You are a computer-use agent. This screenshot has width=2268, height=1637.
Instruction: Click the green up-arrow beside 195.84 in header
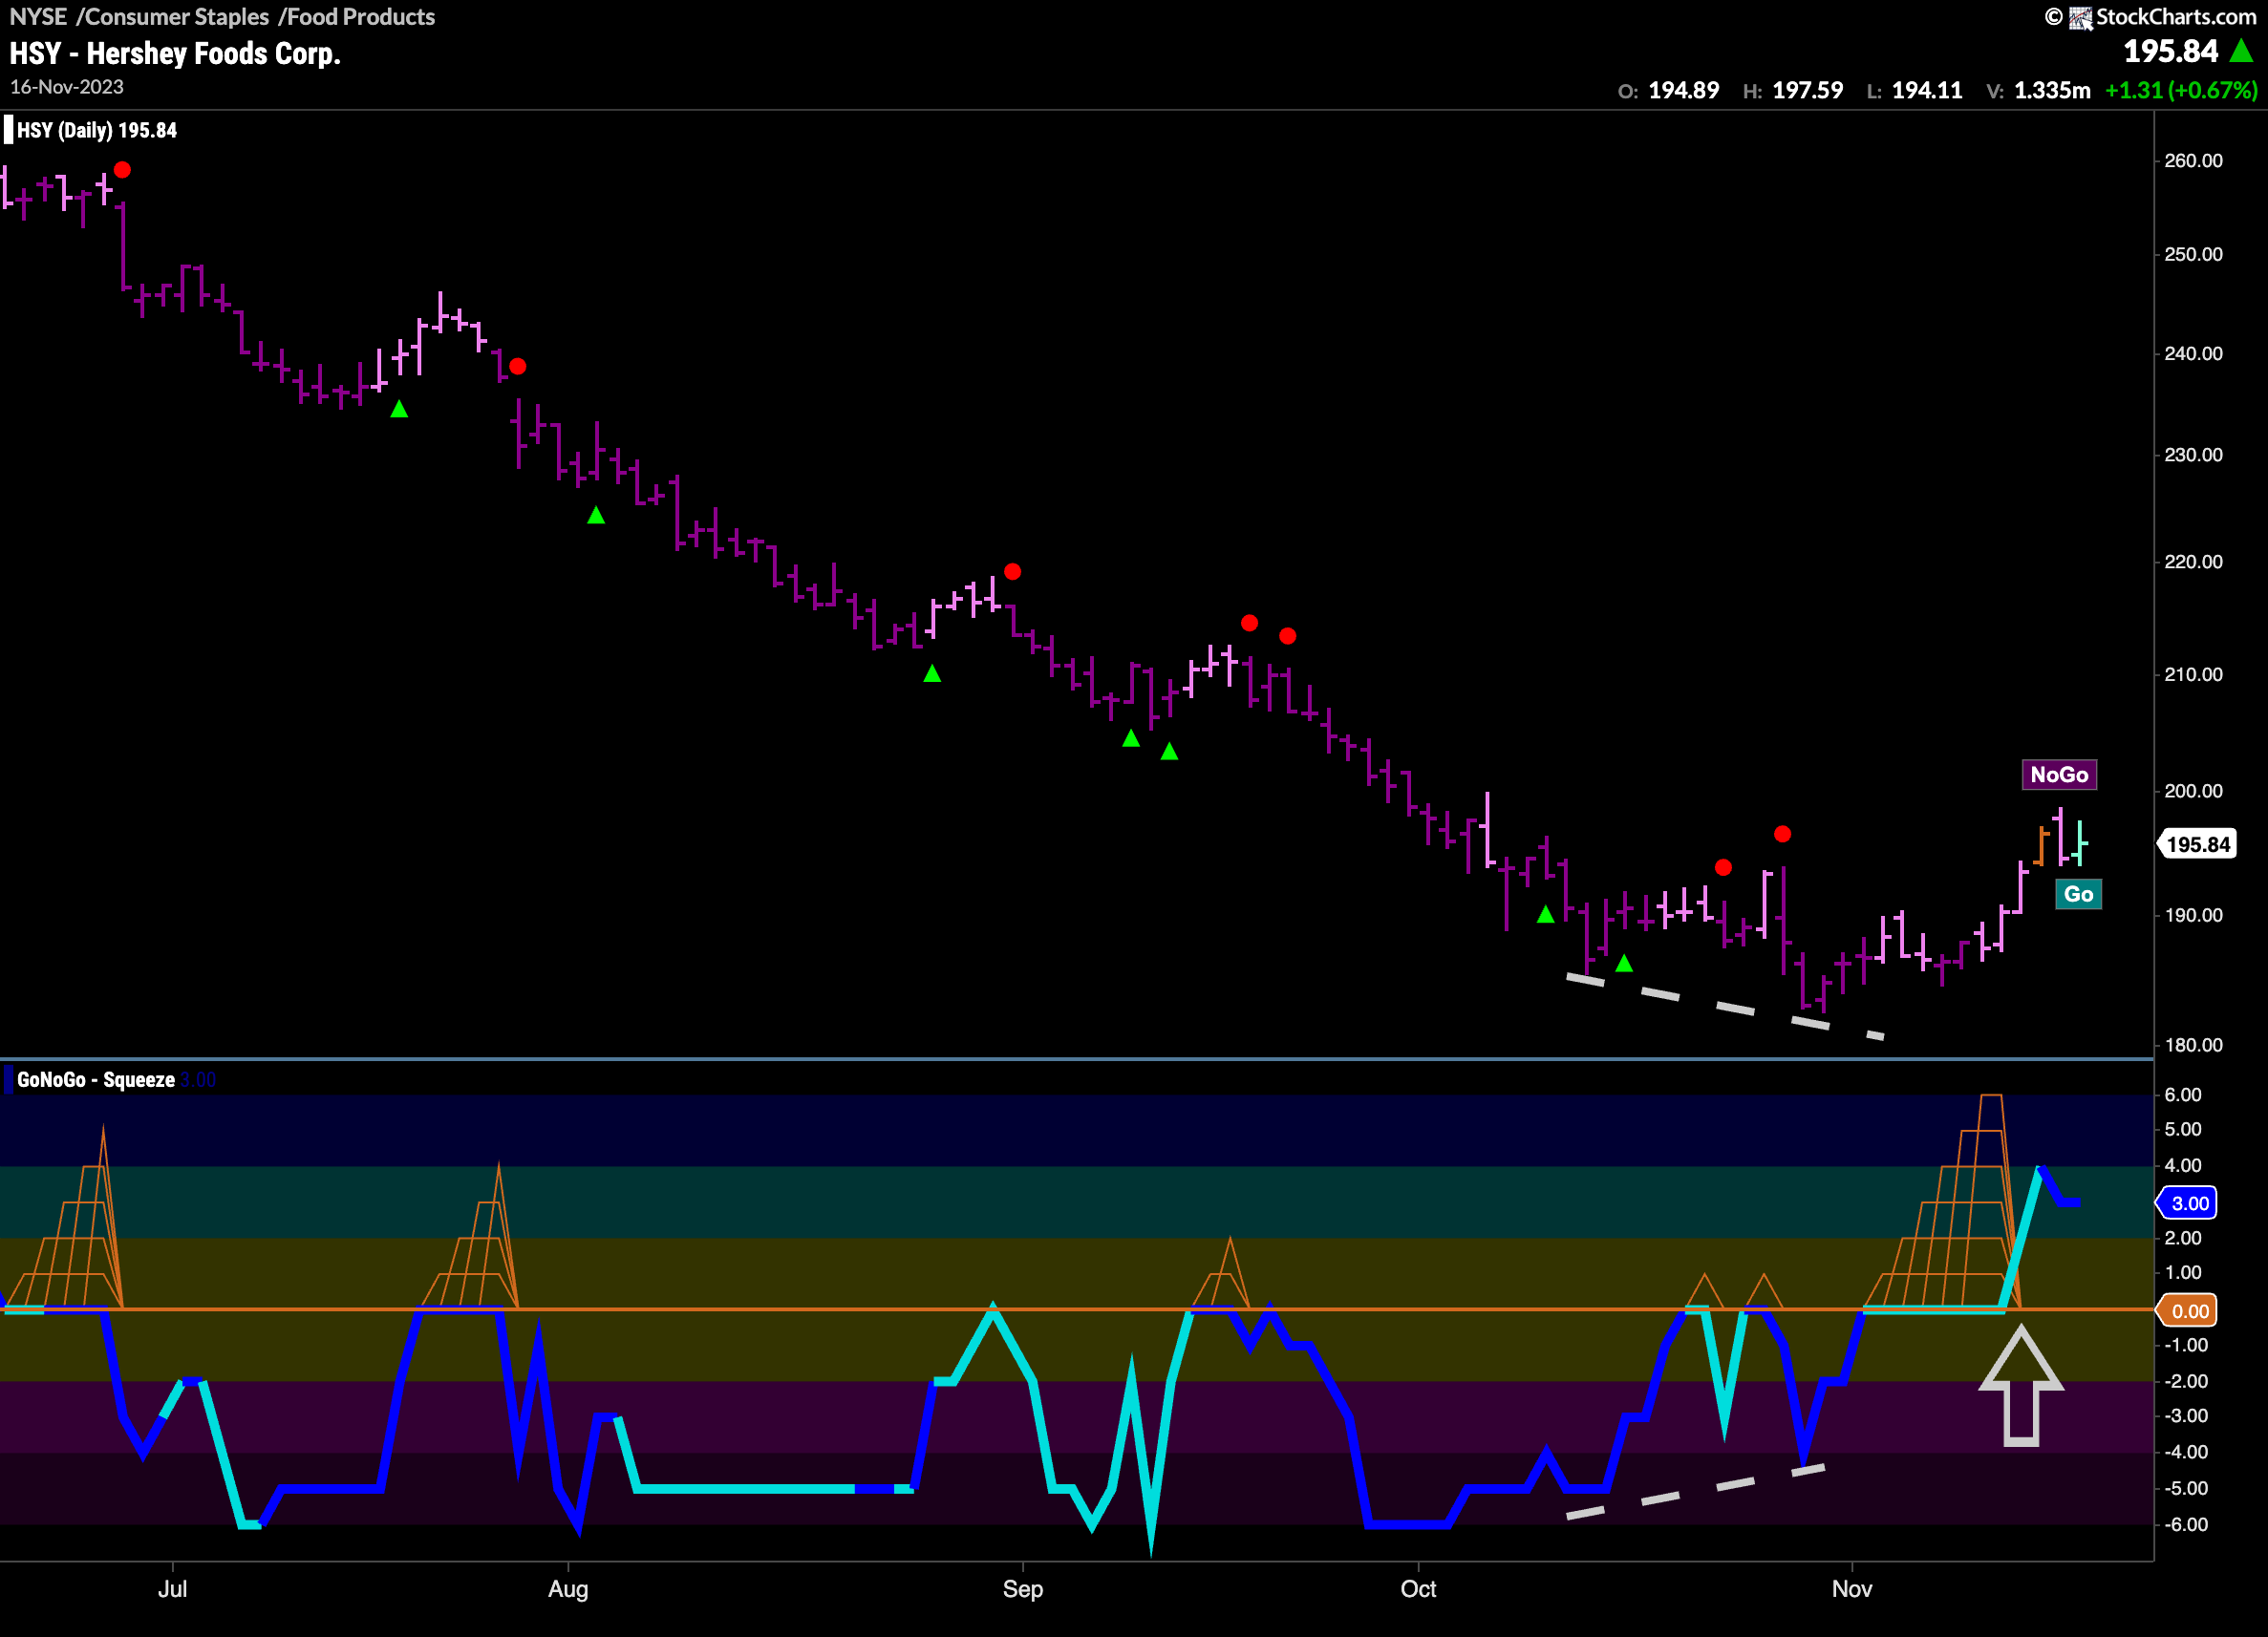click(2242, 51)
